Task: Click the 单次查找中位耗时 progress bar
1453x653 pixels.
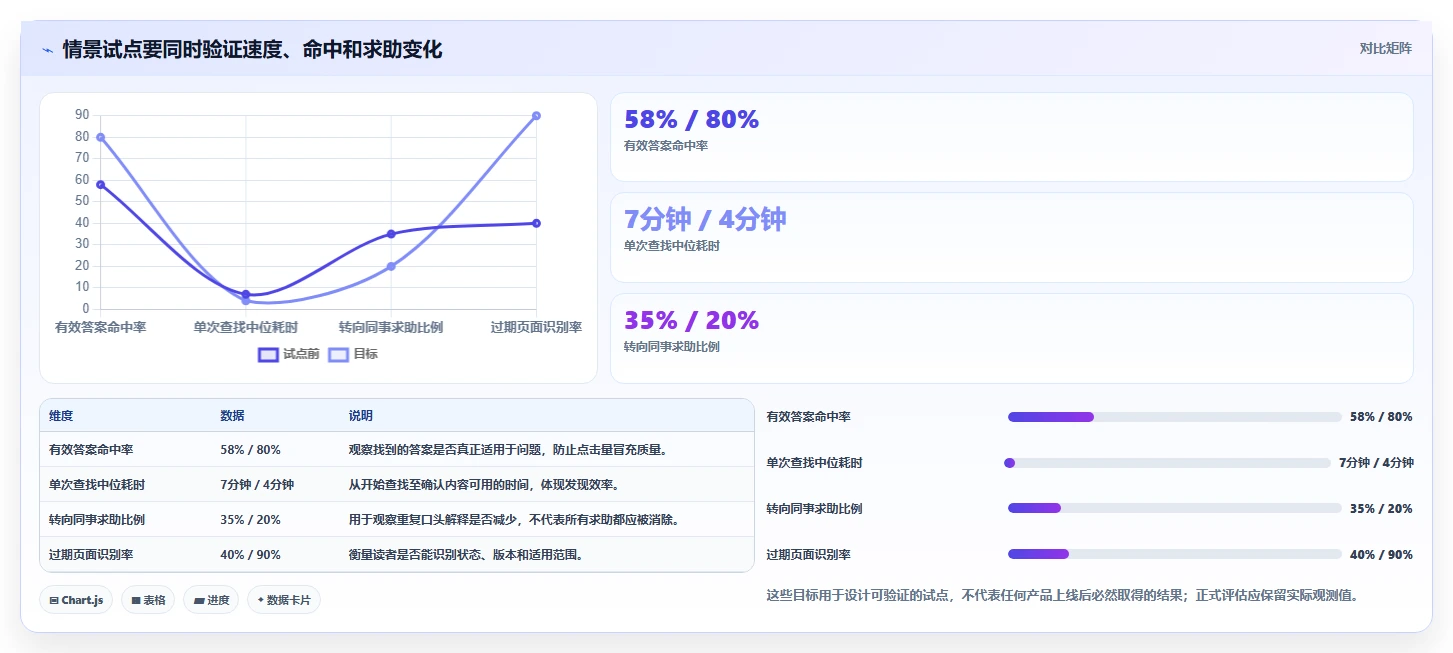Action: [1169, 463]
